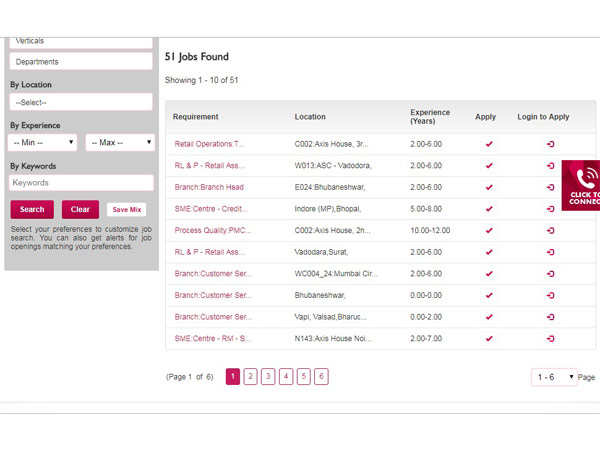This screenshot has width=600, height=450.
Task: Click the Requirement column header
Action: (x=196, y=117)
